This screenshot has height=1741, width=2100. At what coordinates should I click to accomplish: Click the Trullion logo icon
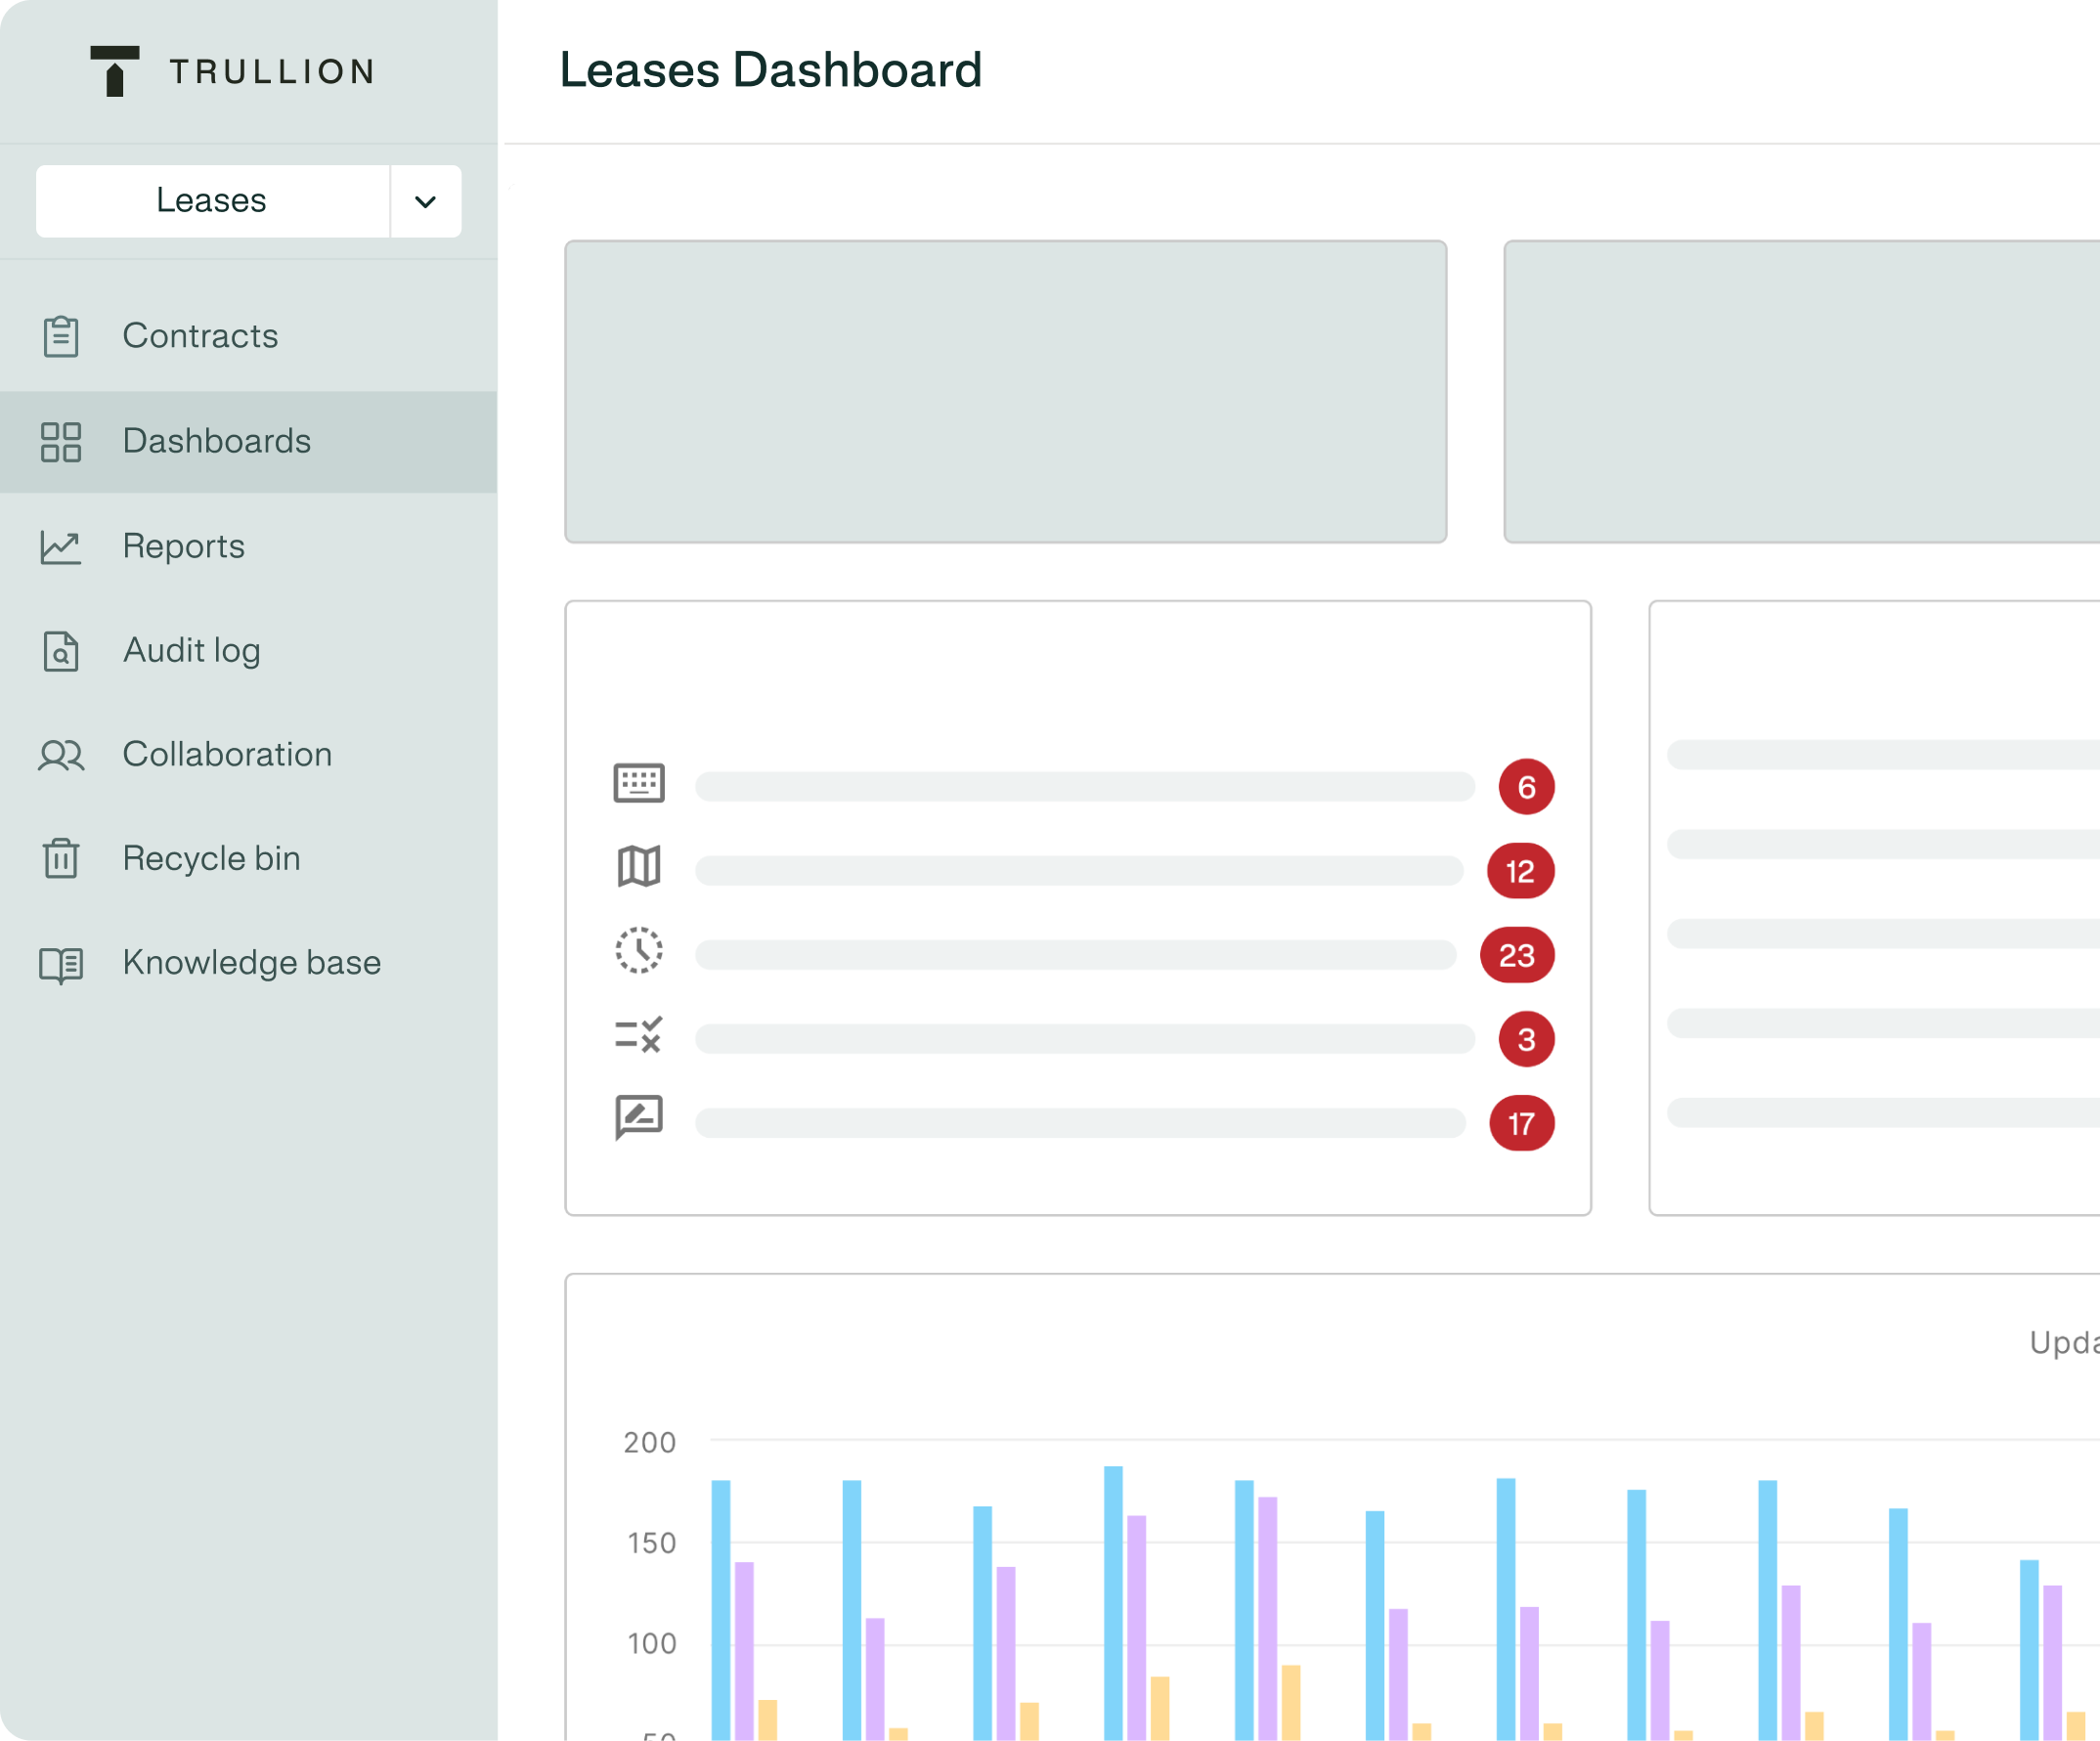(x=115, y=71)
